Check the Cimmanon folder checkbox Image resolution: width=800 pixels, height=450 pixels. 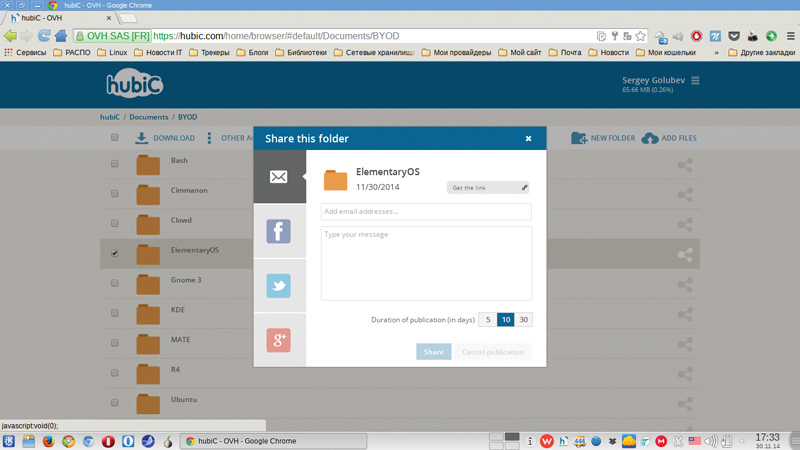pos(114,193)
